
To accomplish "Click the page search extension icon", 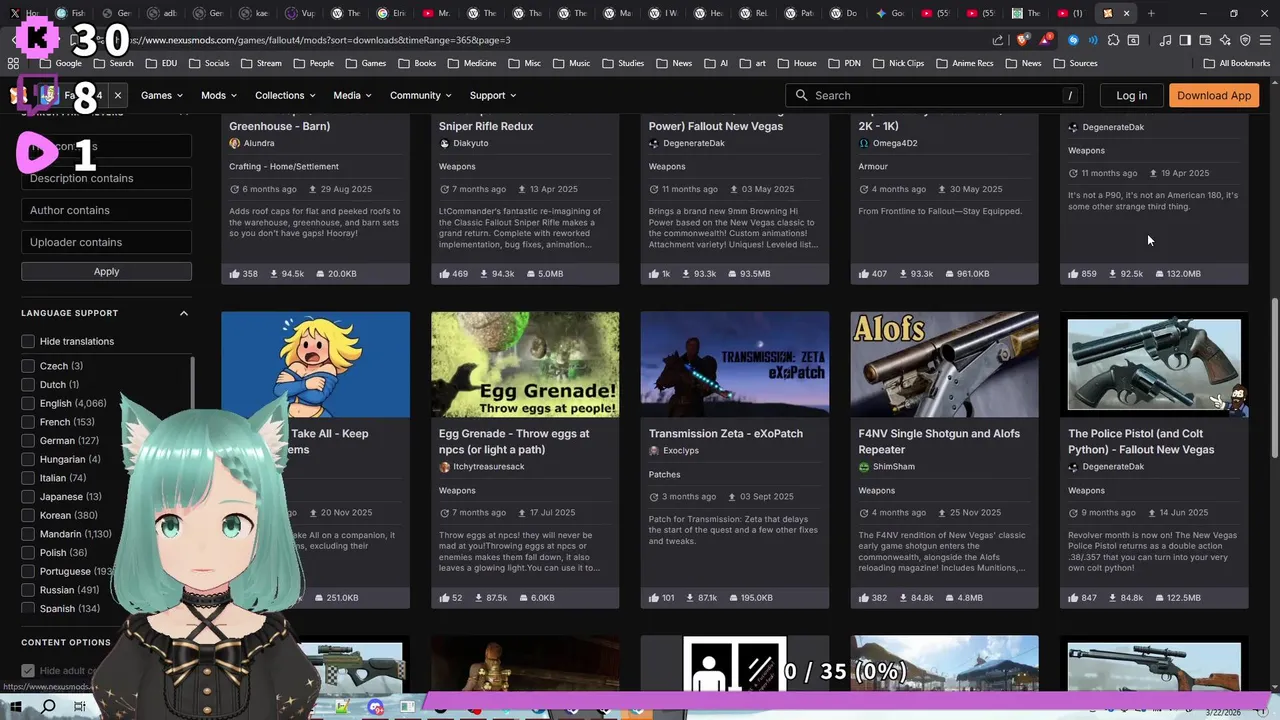I will [x=1133, y=40].
